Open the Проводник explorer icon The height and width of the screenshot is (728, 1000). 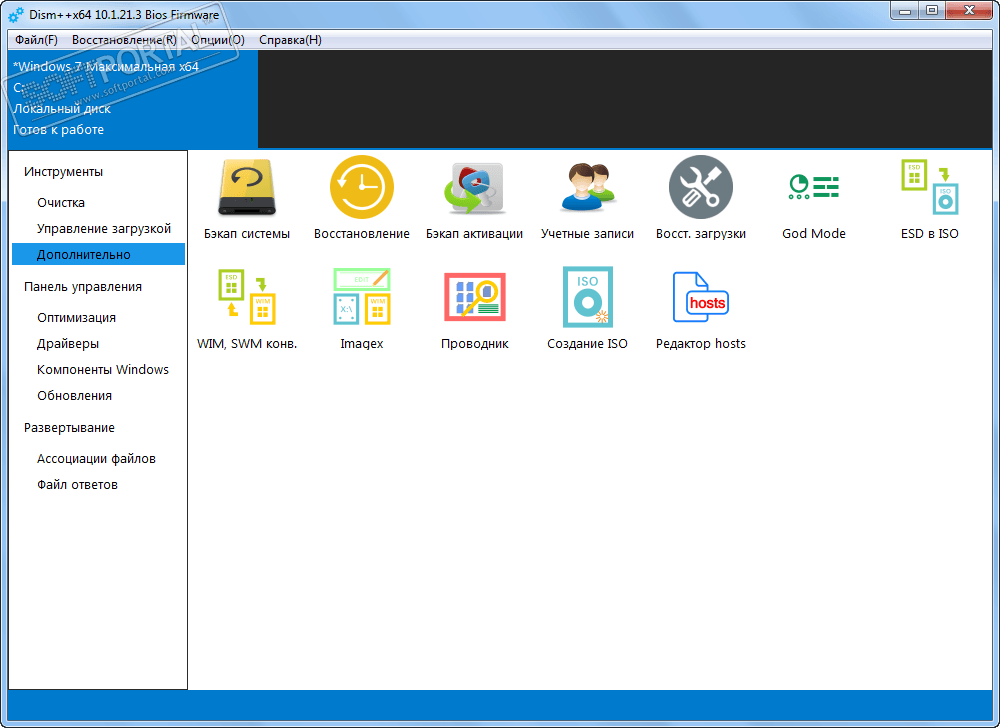coord(474,296)
